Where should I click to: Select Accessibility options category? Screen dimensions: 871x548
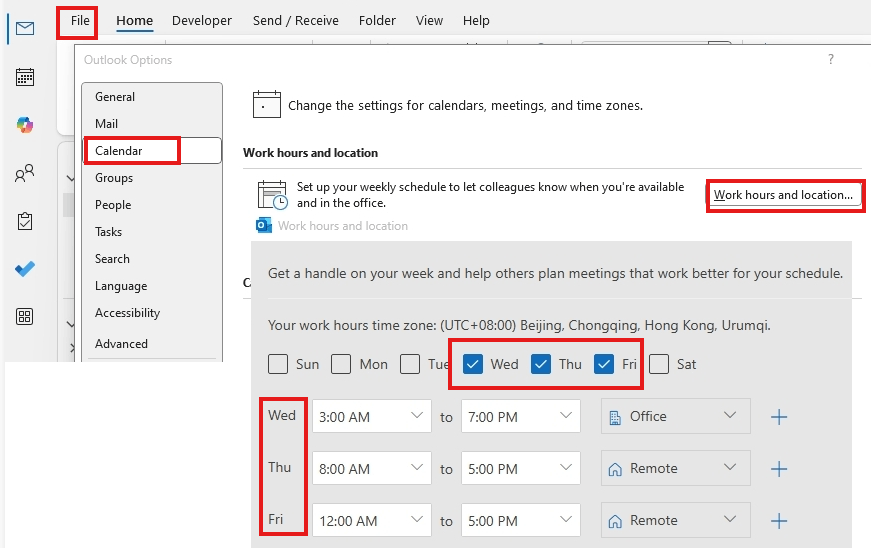152,313
